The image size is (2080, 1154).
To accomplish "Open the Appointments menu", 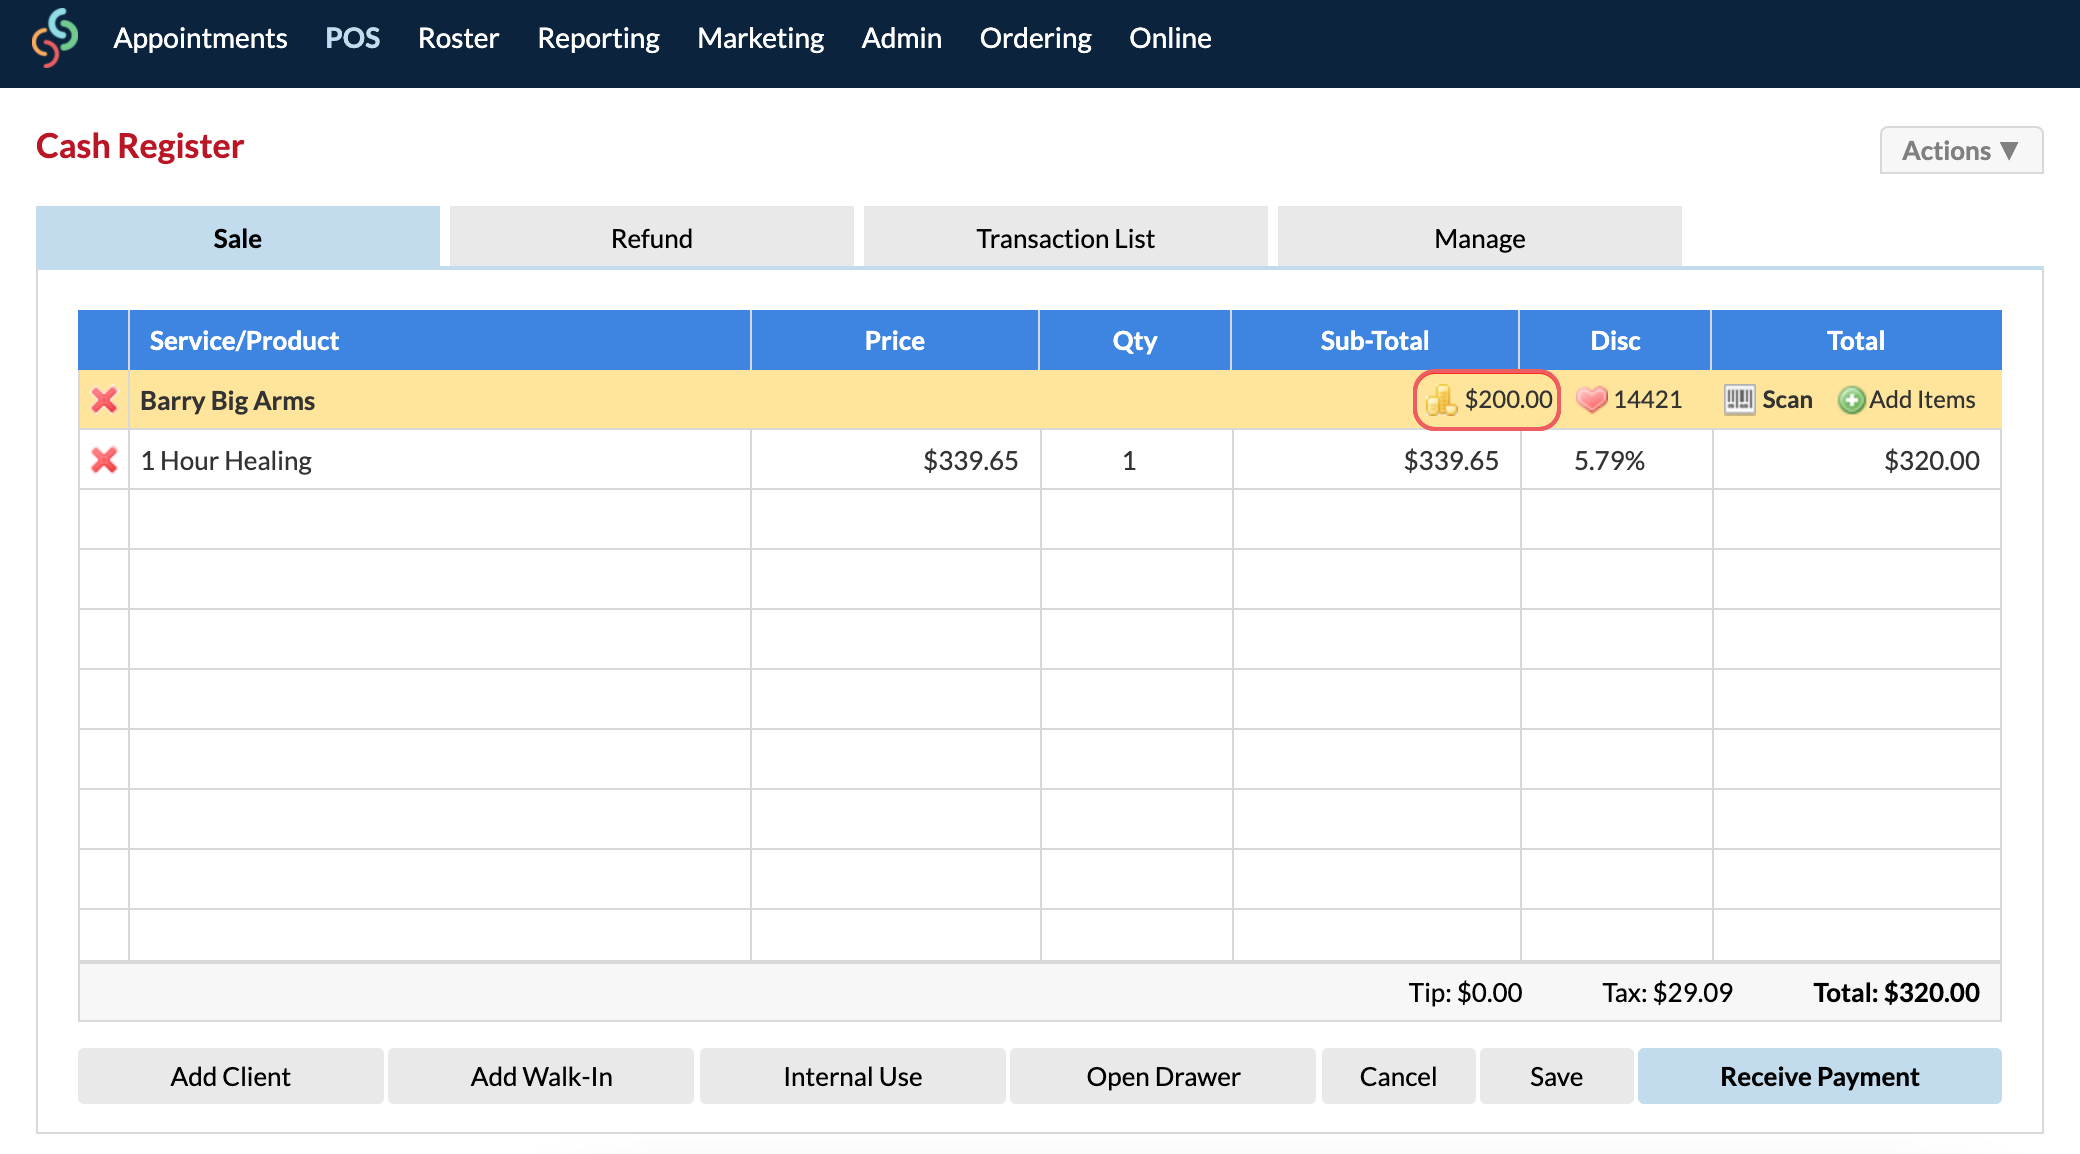I will [200, 38].
